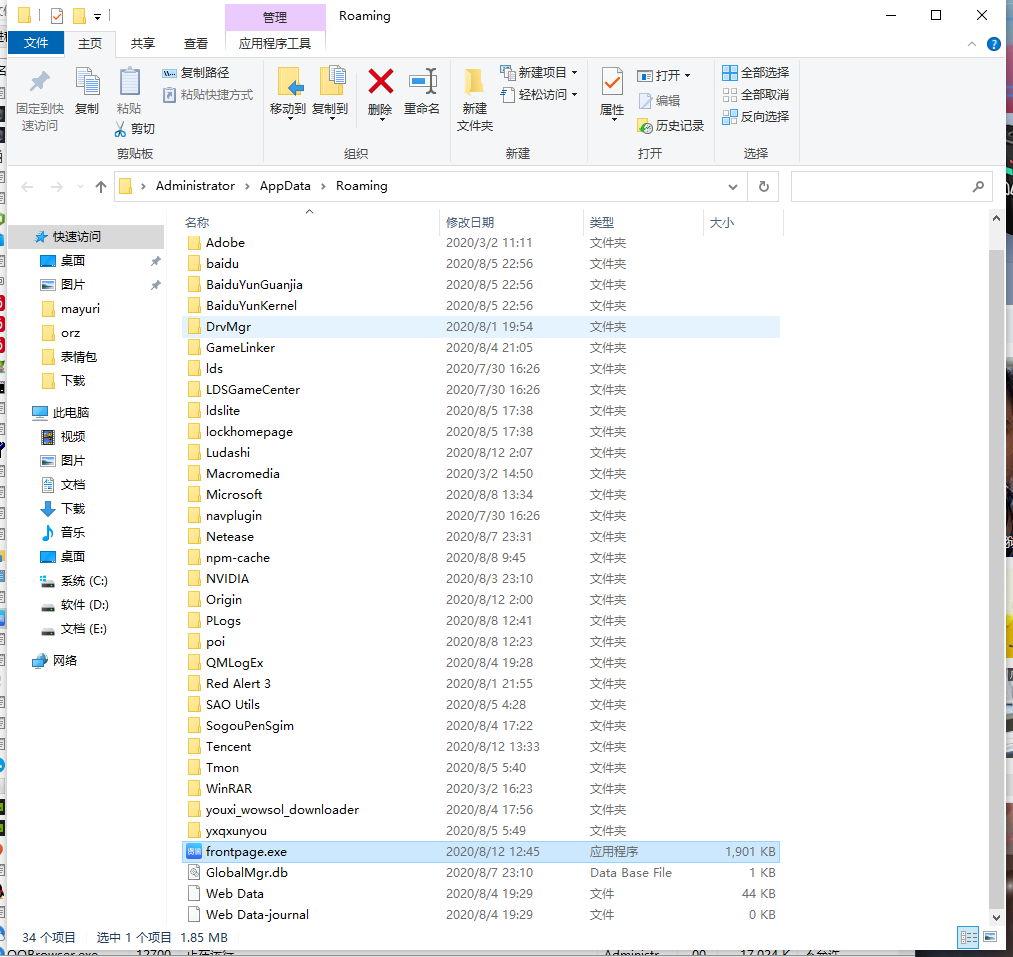1013x957 pixels.
Task: Pin to Quick access icon
Action: tap(40, 82)
